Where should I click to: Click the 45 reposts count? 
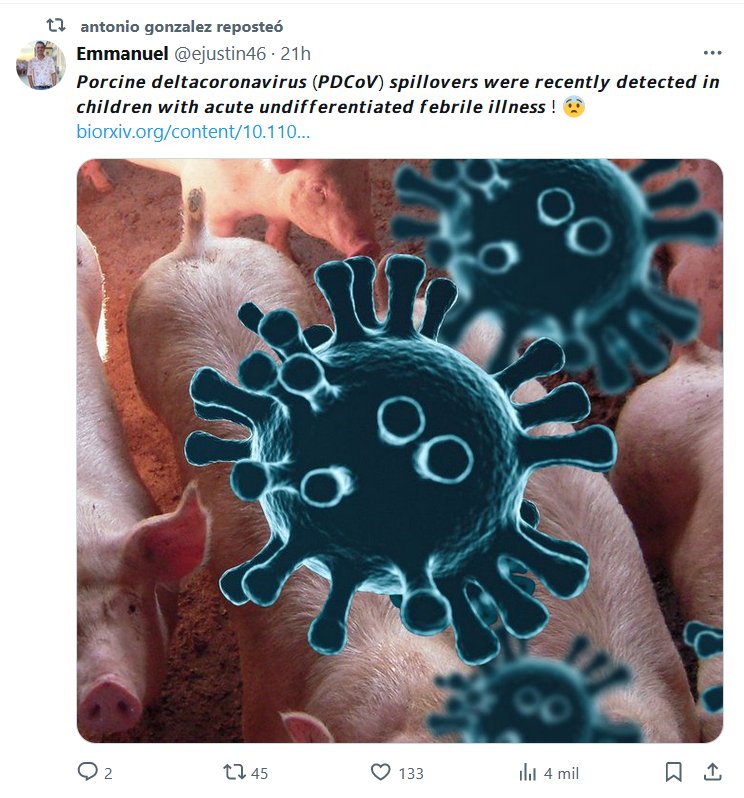(x=259, y=774)
